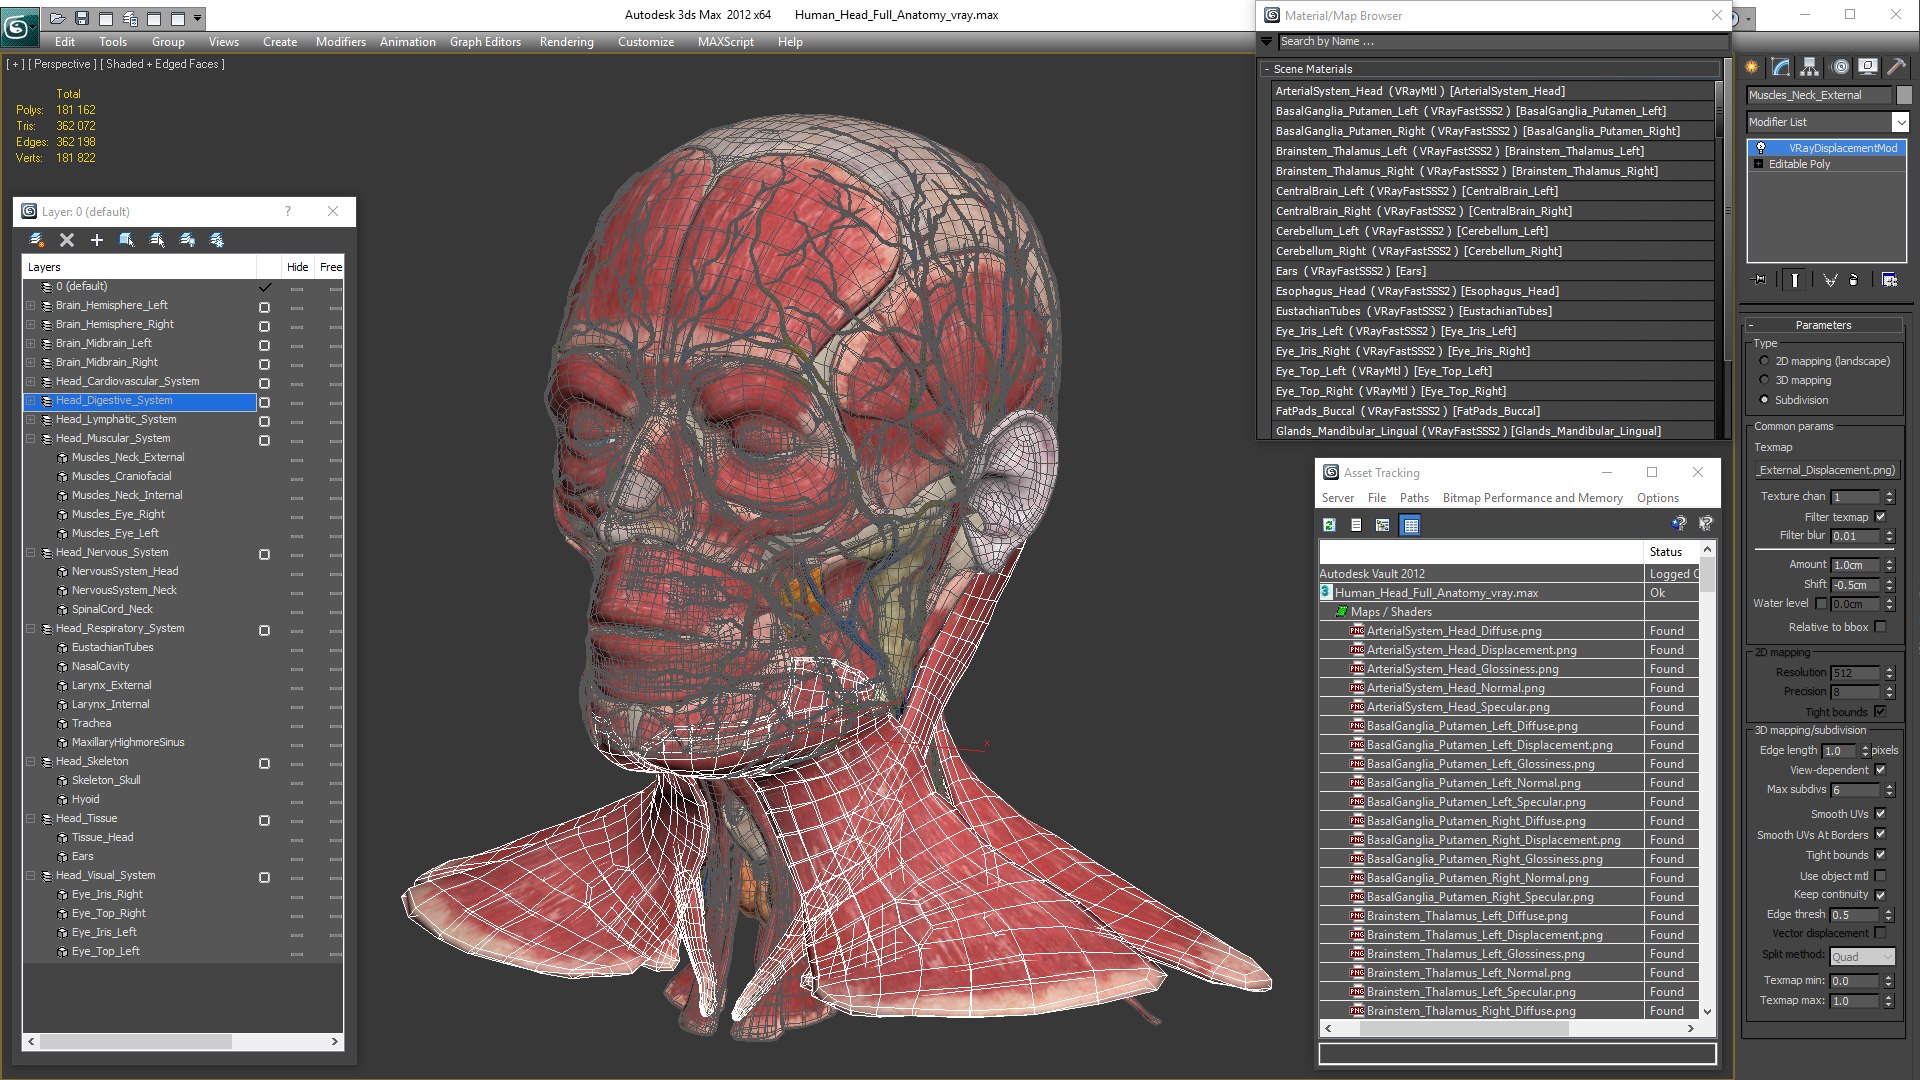1920x1080 pixels.
Task: Toggle VRayDisplacementMod lightbulb on/off
Action: (x=1761, y=148)
